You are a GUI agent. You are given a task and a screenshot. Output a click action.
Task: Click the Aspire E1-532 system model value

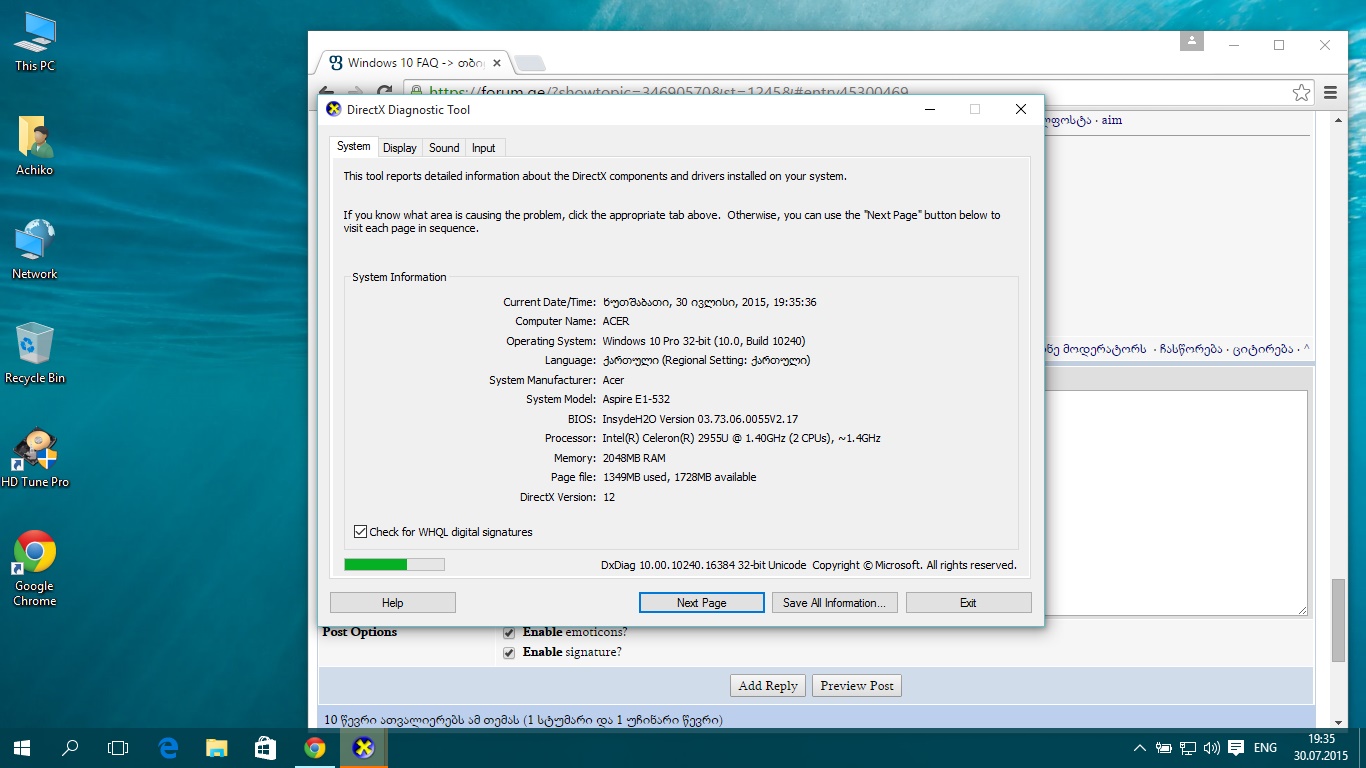pyautogui.click(x=636, y=399)
